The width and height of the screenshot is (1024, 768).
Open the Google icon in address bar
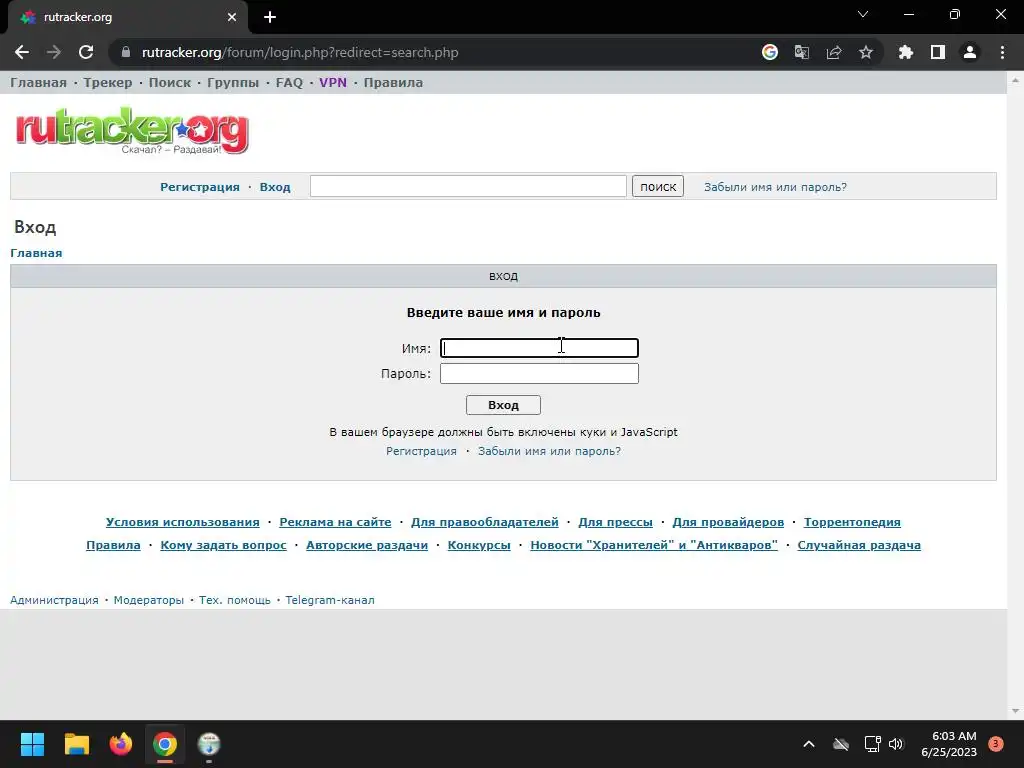pyautogui.click(x=770, y=52)
